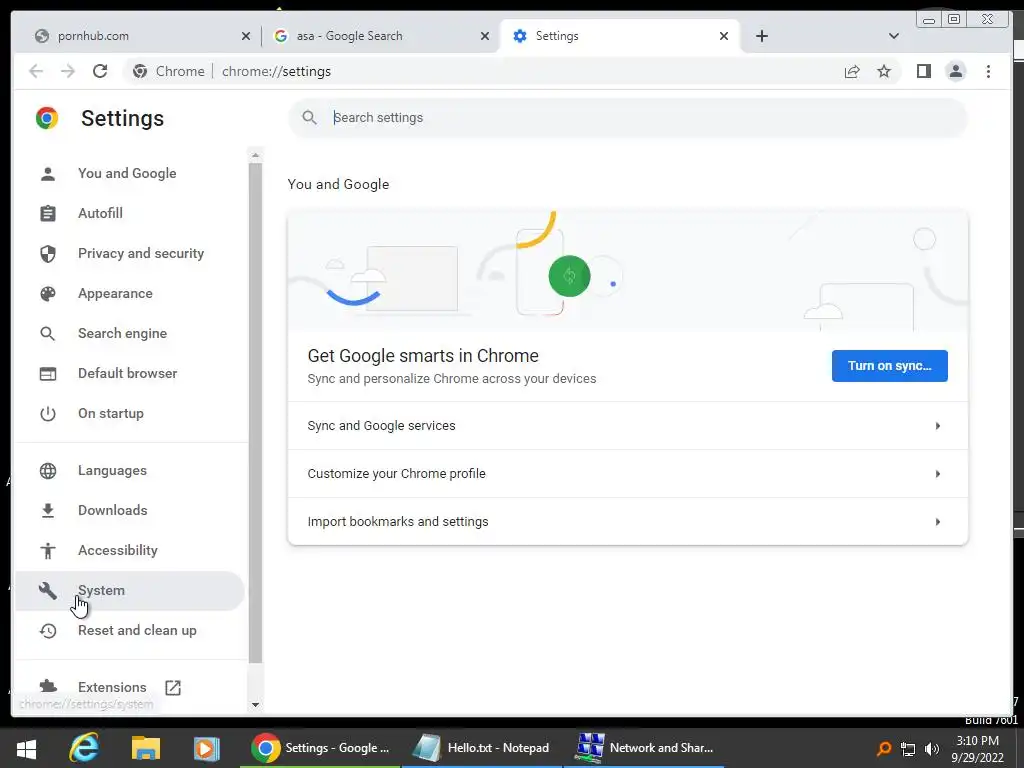Click the Chrome site info icon
This screenshot has height=768, width=1024.
tap(140, 71)
